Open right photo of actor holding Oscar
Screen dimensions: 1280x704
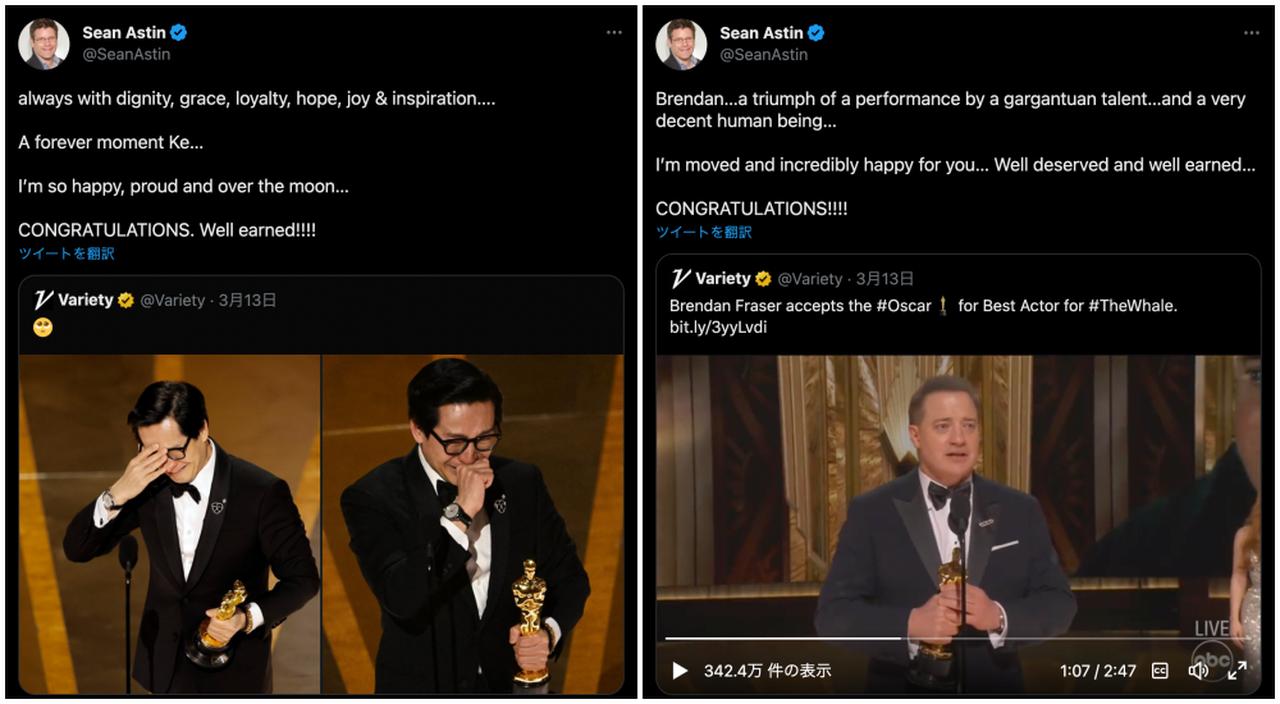(x=473, y=523)
